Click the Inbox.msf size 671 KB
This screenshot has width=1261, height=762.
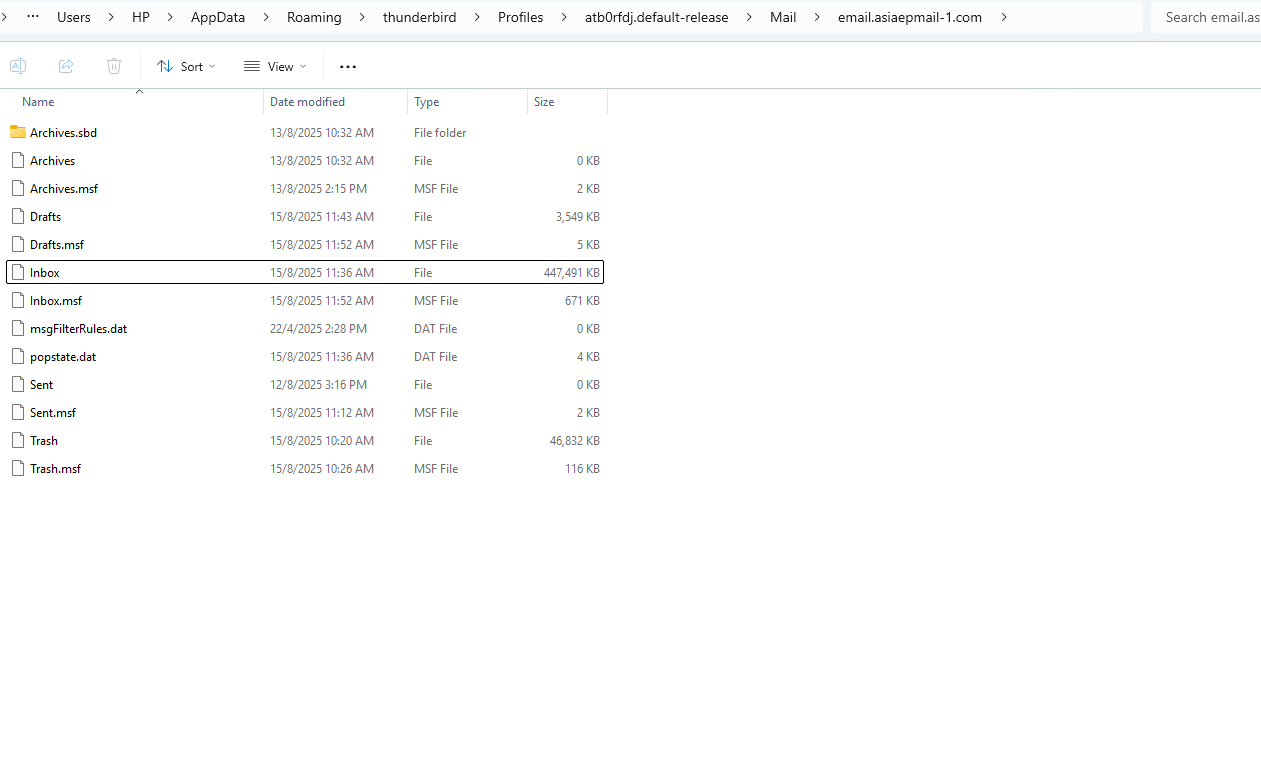pyautogui.click(x=582, y=300)
